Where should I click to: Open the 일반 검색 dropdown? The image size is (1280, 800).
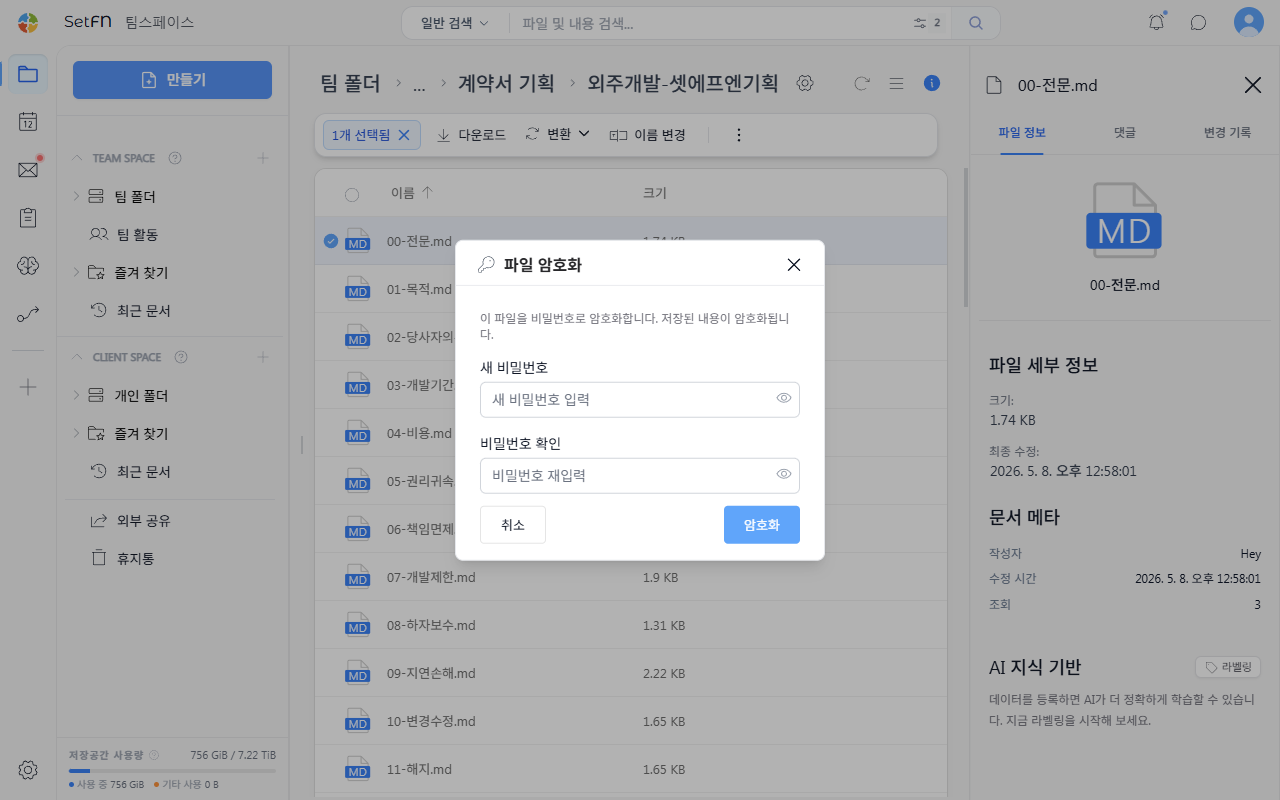tap(455, 22)
